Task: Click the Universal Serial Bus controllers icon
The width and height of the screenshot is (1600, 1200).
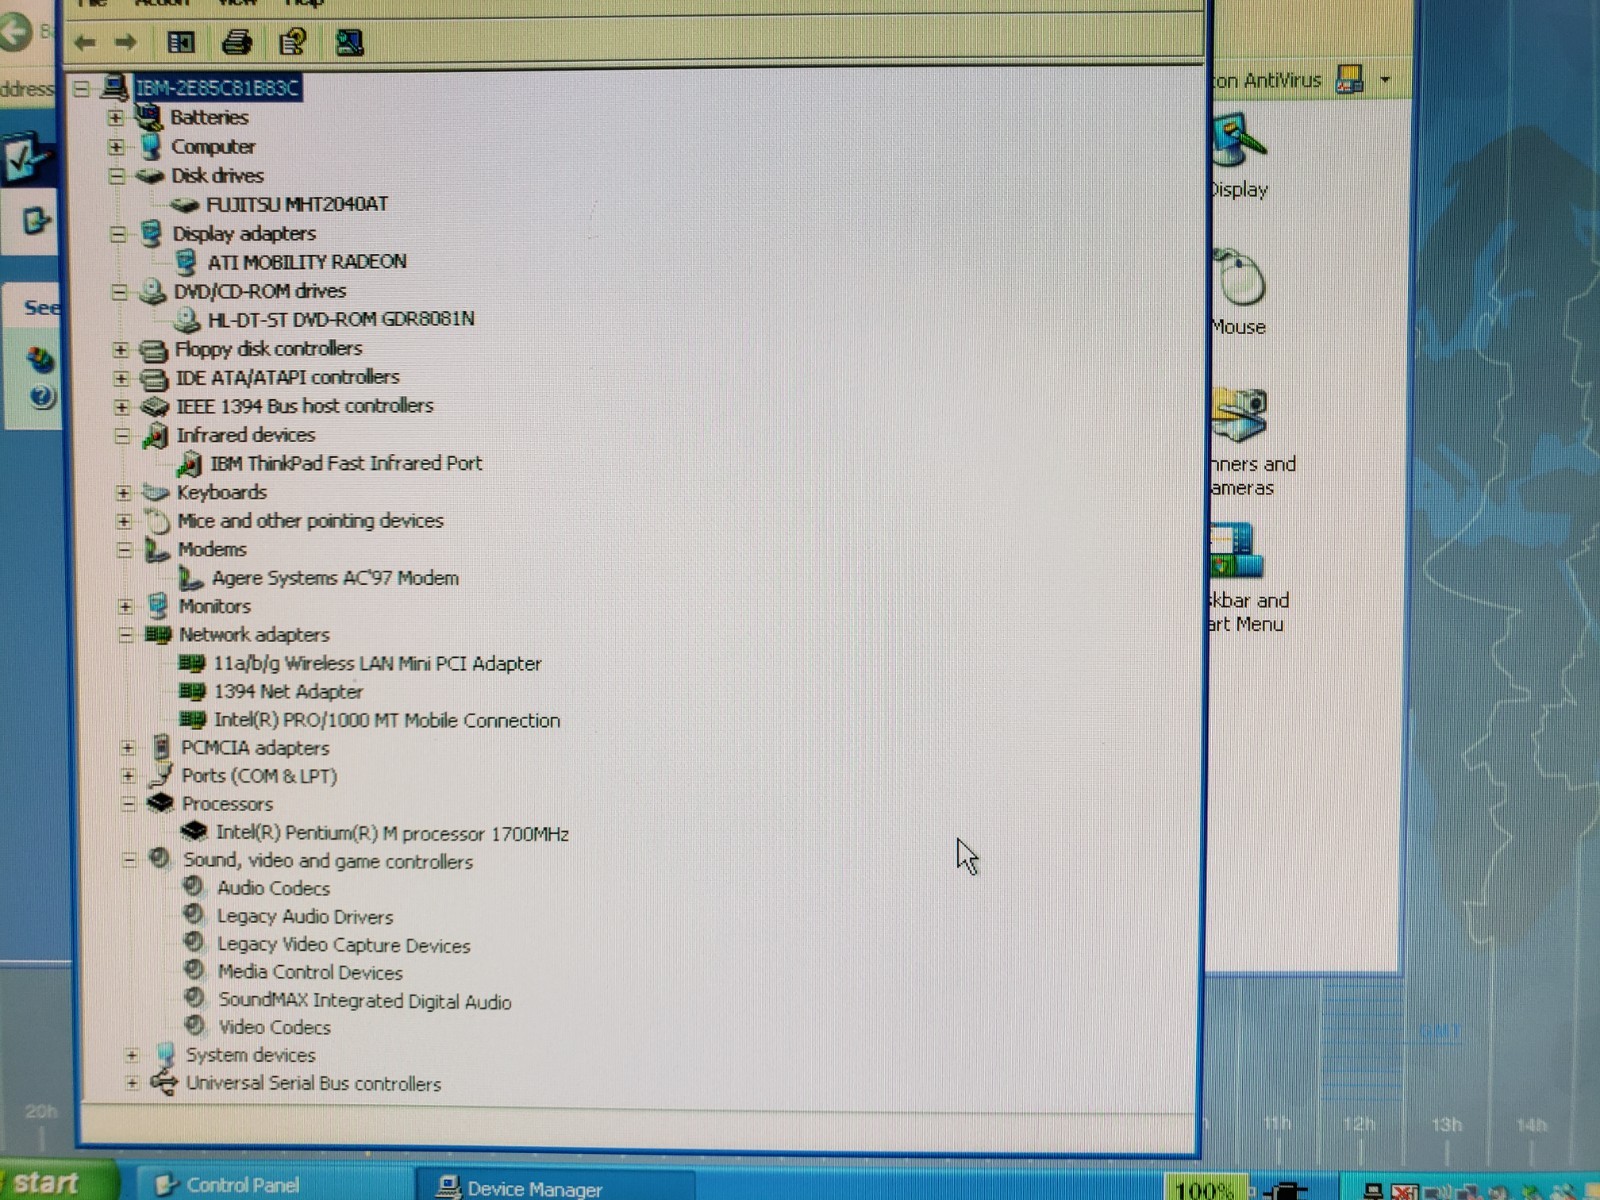Action: 164,1082
